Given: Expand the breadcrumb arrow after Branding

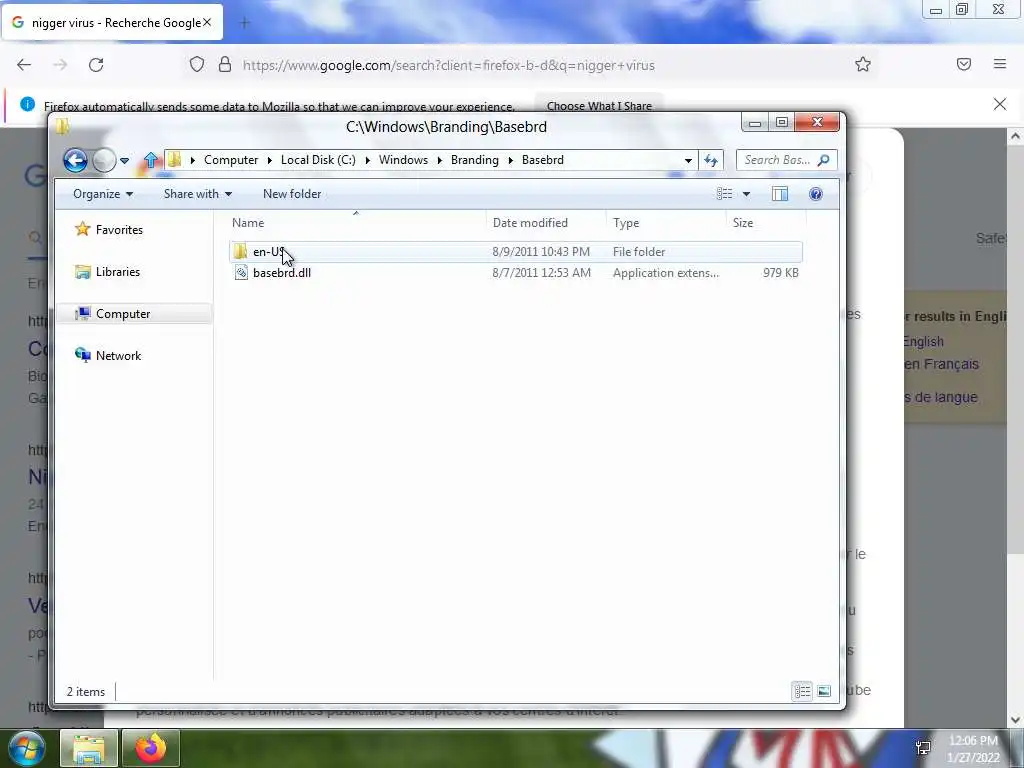Looking at the screenshot, I should [x=511, y=160].
